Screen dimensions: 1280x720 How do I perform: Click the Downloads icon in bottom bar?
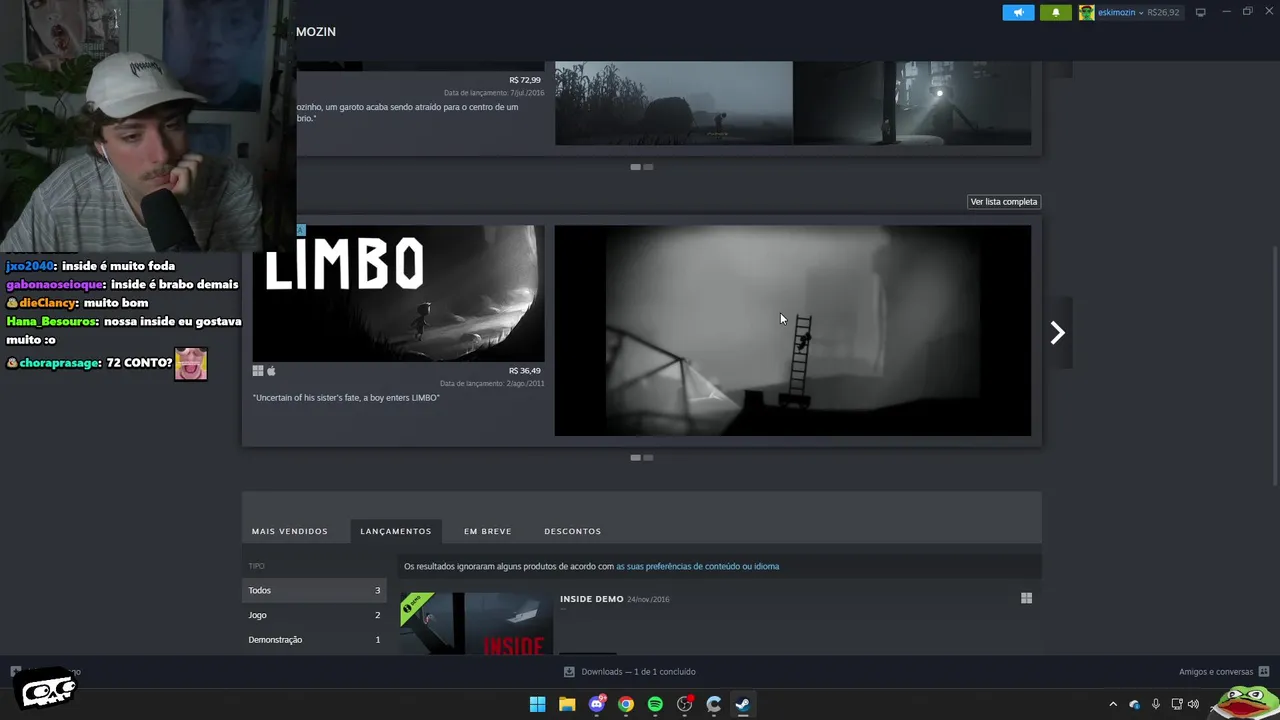click(x=569, y=672)
